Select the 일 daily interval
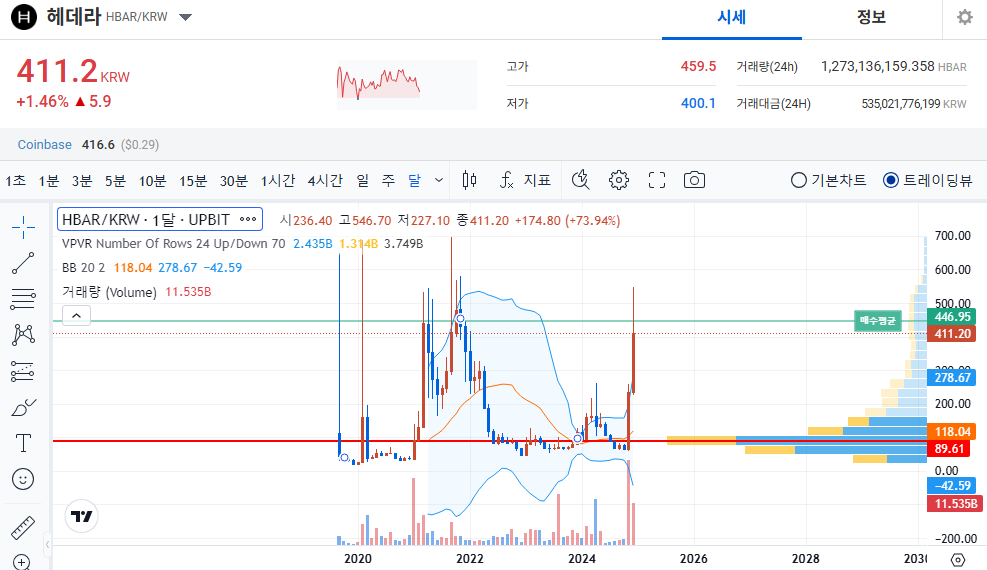The image size is (987, 570). [x=363, y=181]
